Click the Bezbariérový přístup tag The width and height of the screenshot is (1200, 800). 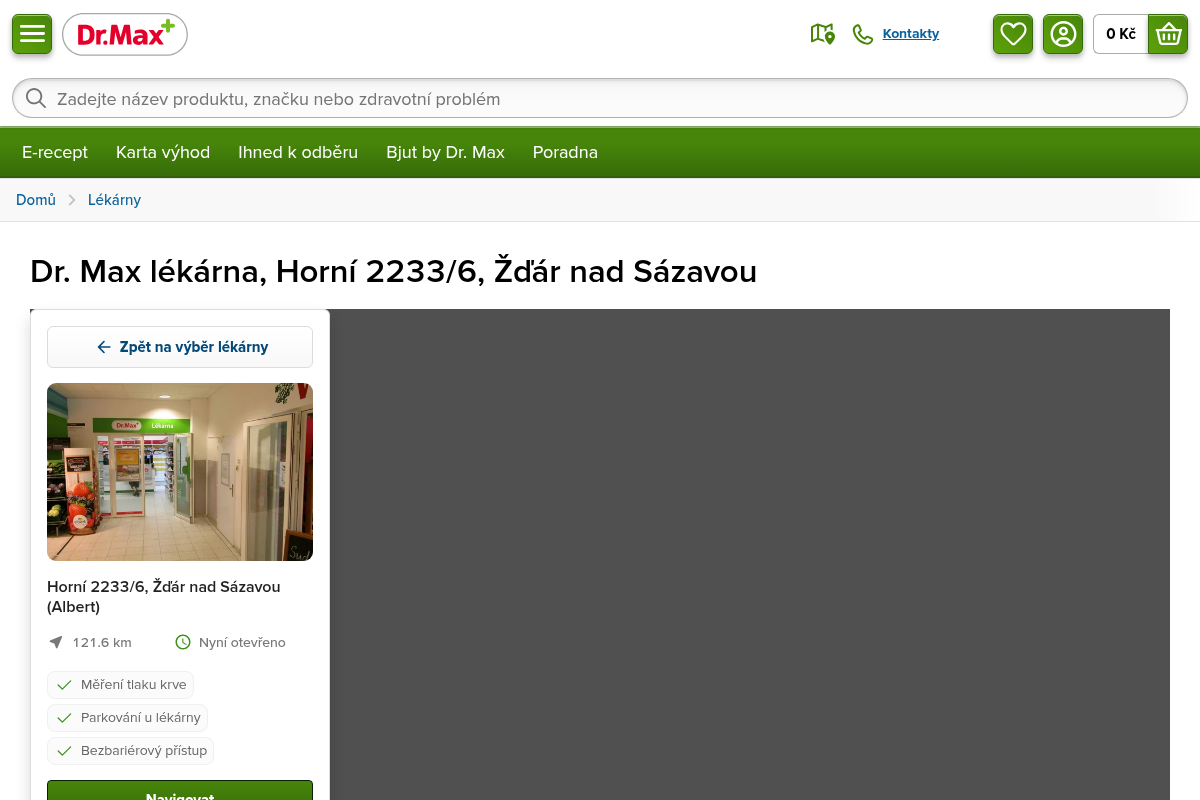[x=130, y=751]
